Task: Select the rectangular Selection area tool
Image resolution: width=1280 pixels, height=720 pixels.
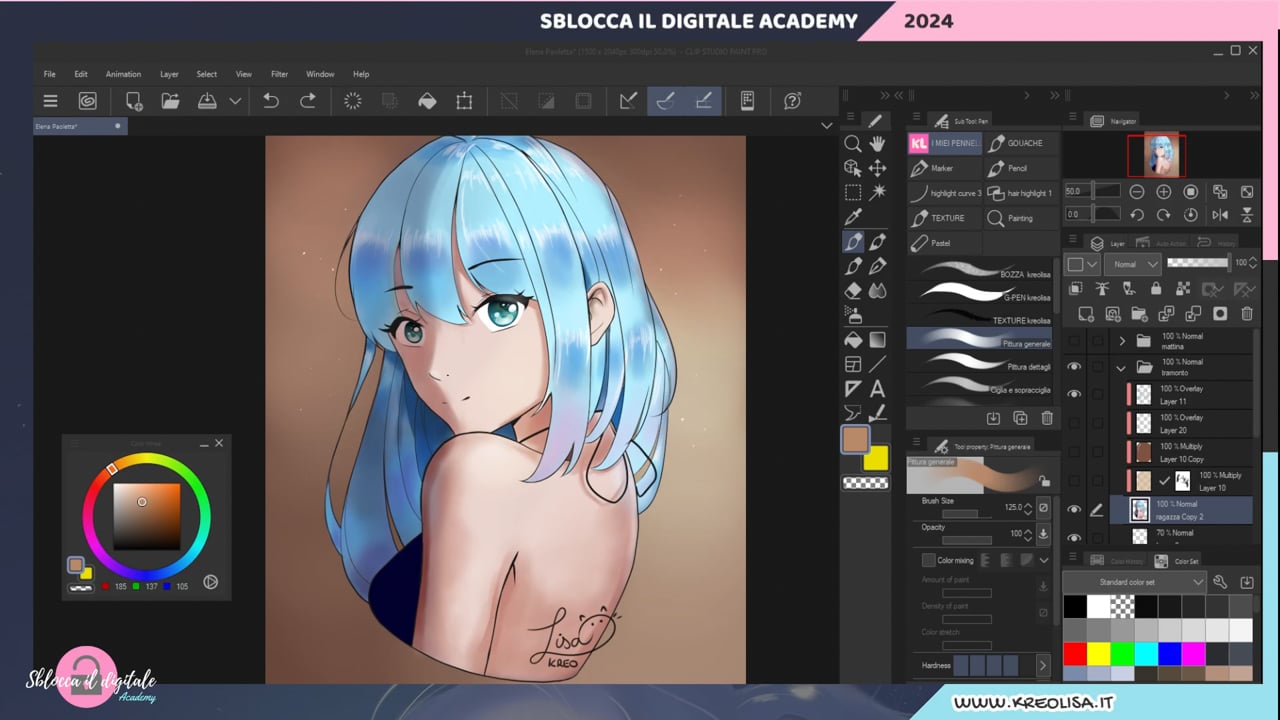Action: point(852,192)
